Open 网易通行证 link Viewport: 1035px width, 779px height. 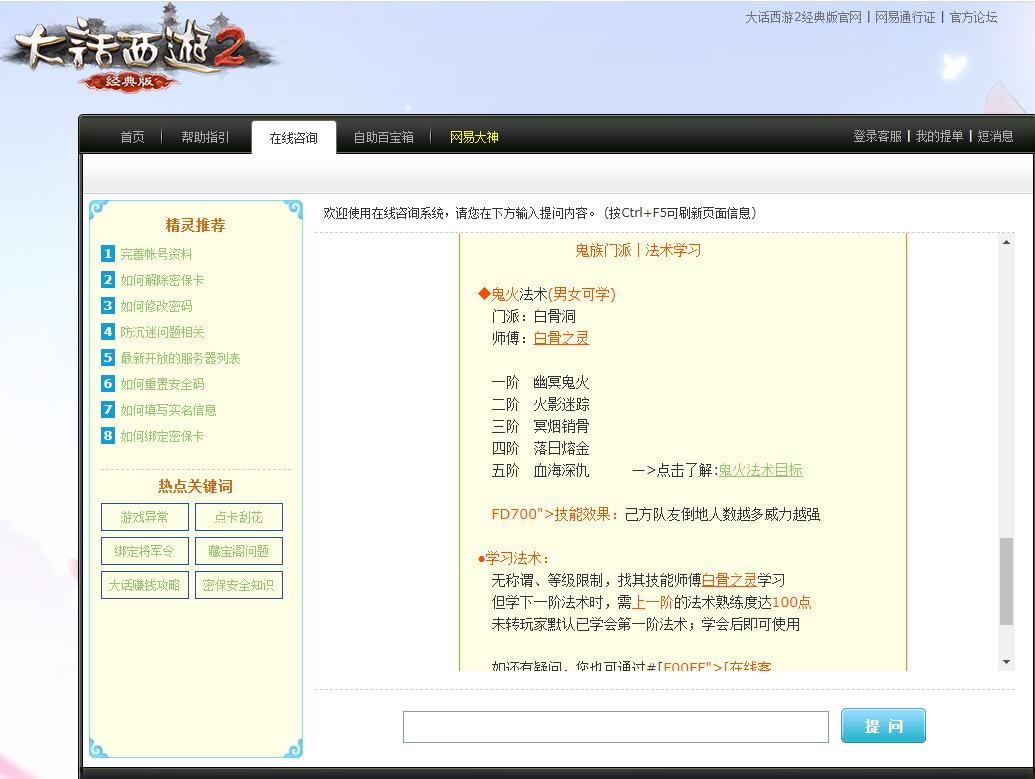click(904, 17)
